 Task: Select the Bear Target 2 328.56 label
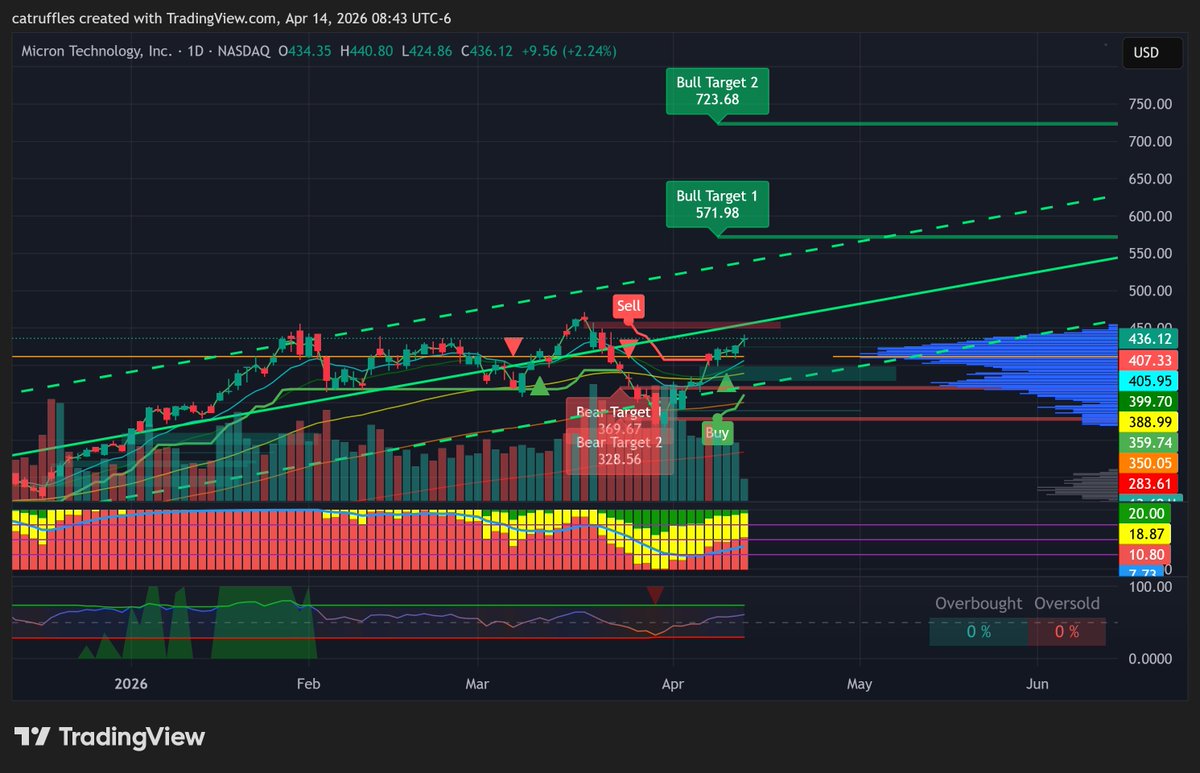pyautogui.click(x=620, y=450)
